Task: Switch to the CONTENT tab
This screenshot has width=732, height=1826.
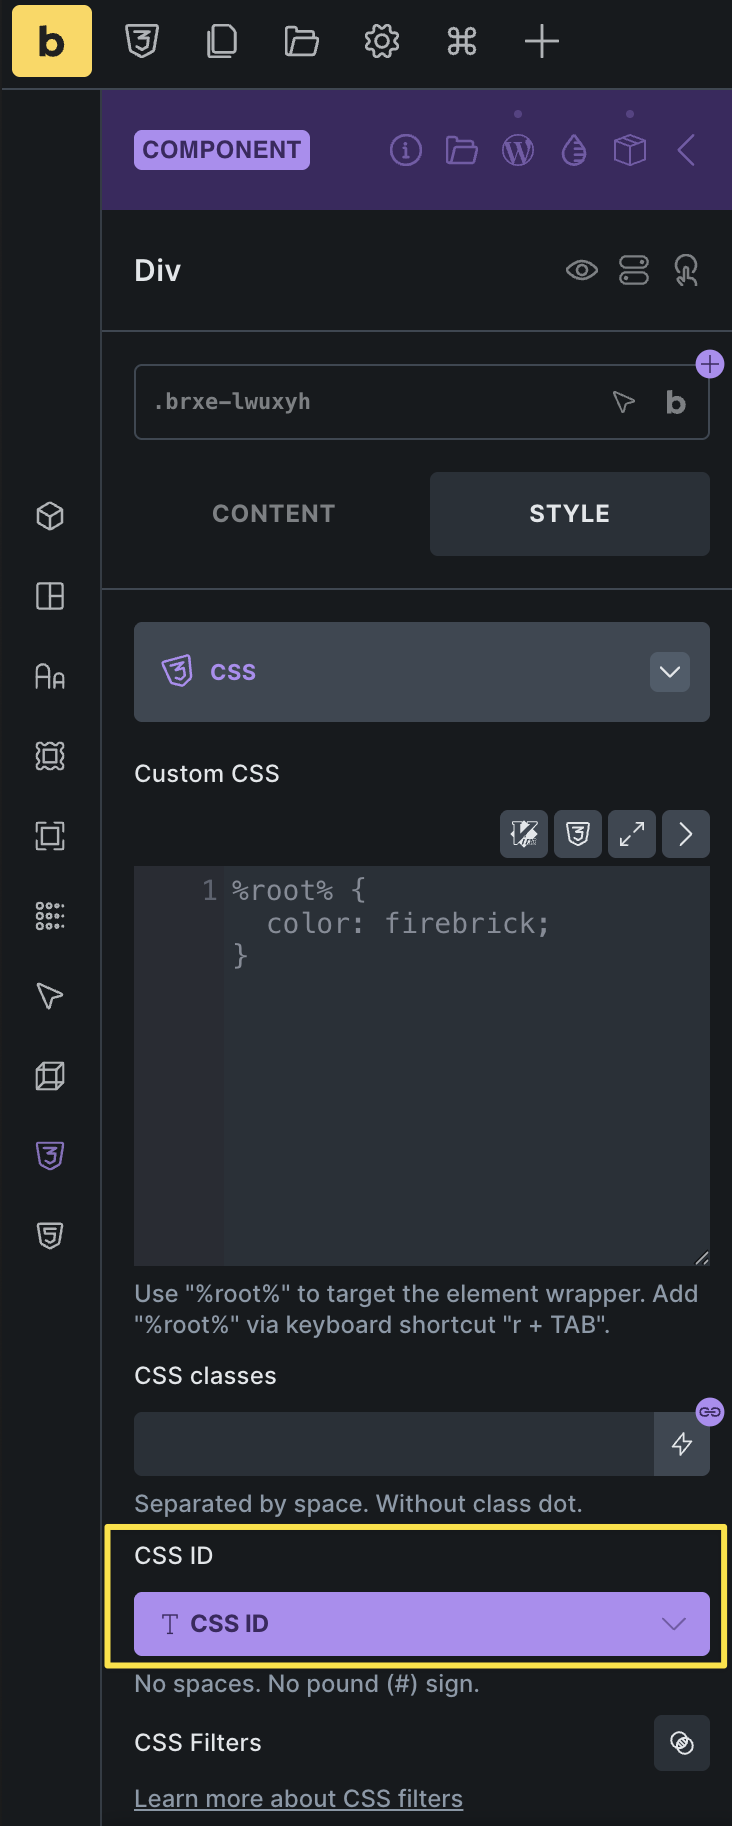Action: coord(273,513)
